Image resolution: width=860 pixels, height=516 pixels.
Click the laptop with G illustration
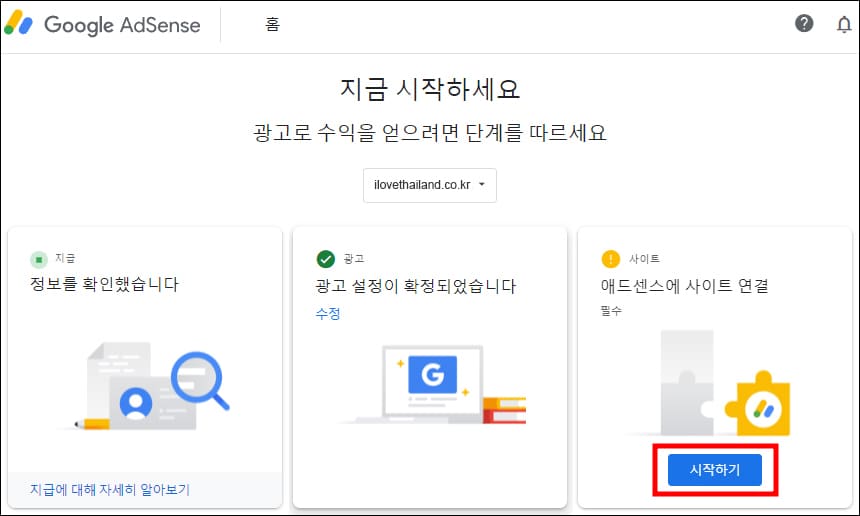click(x=433, y=385)
